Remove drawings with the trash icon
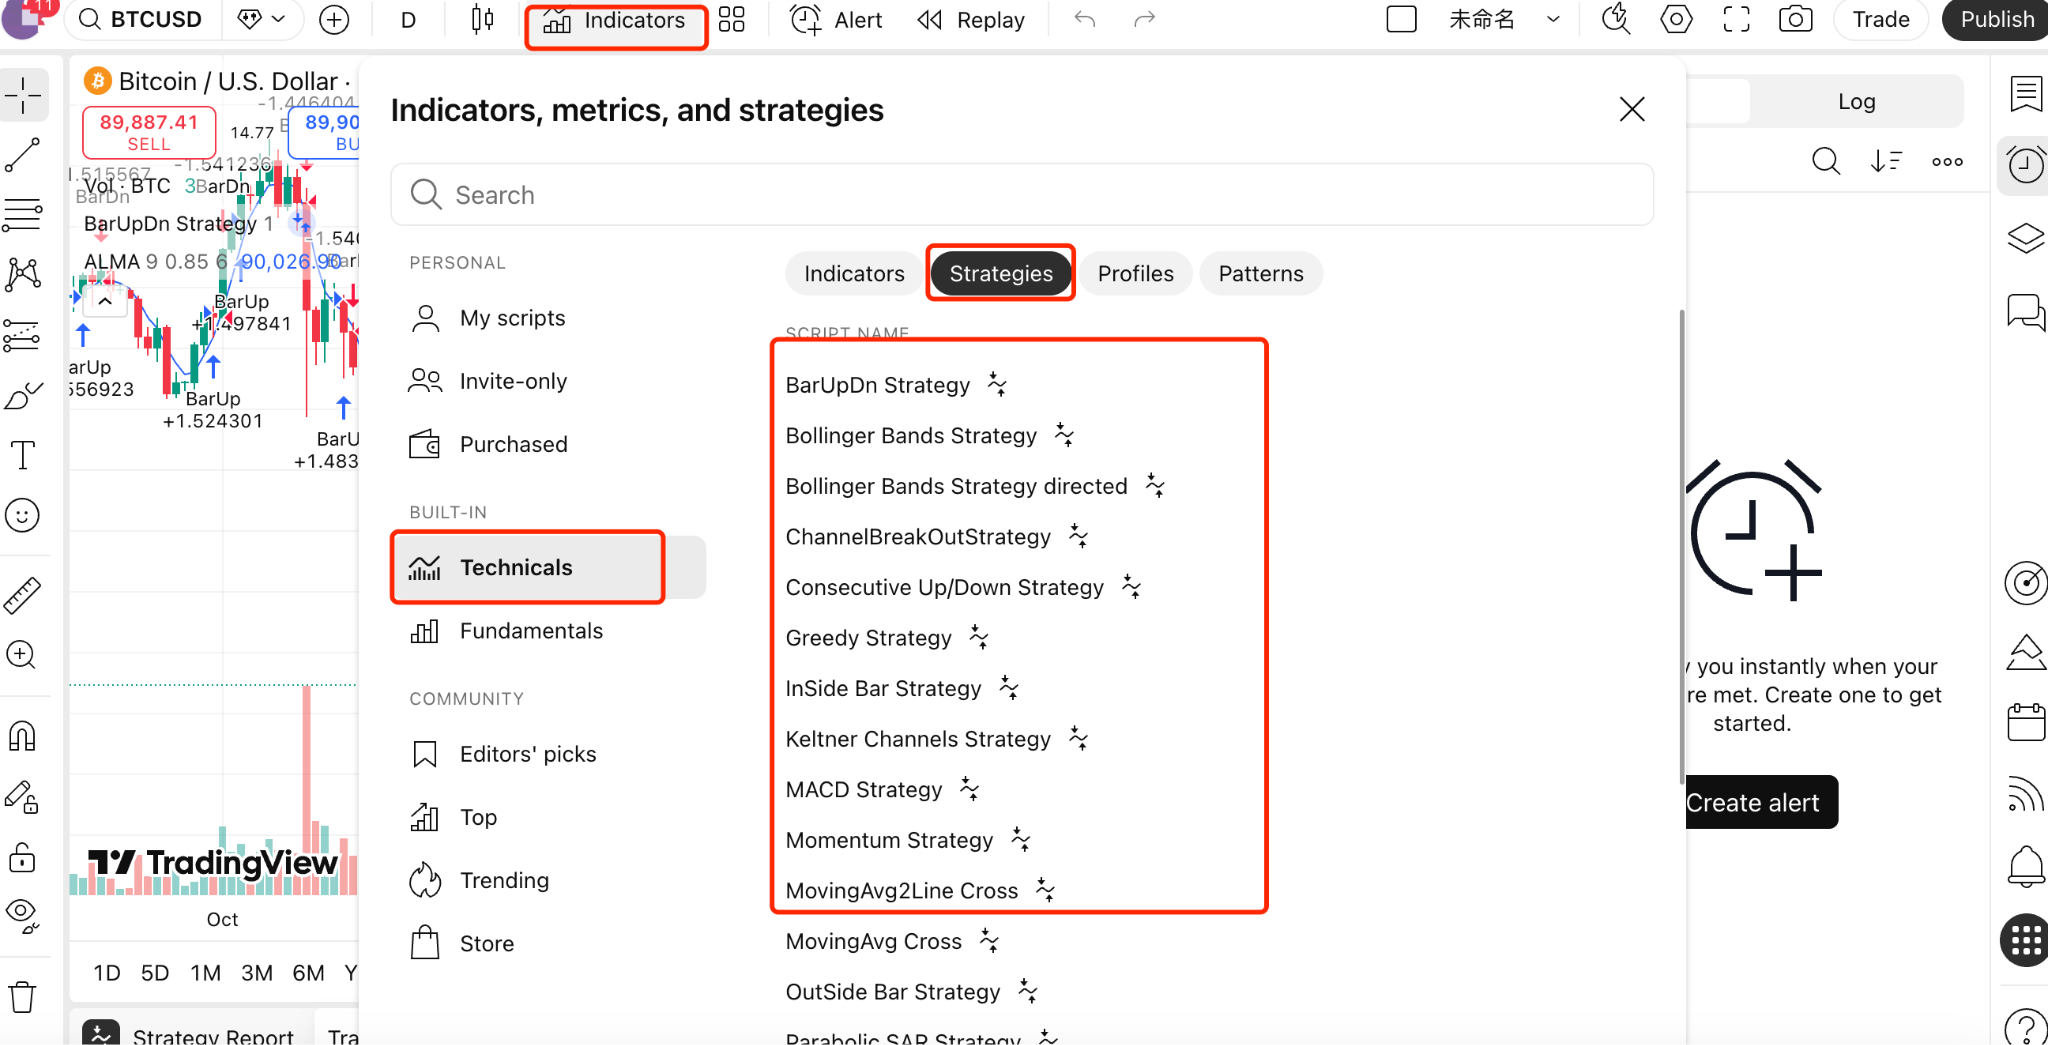Viewport: 2048px width, 1045px height. tap(23, 997)
